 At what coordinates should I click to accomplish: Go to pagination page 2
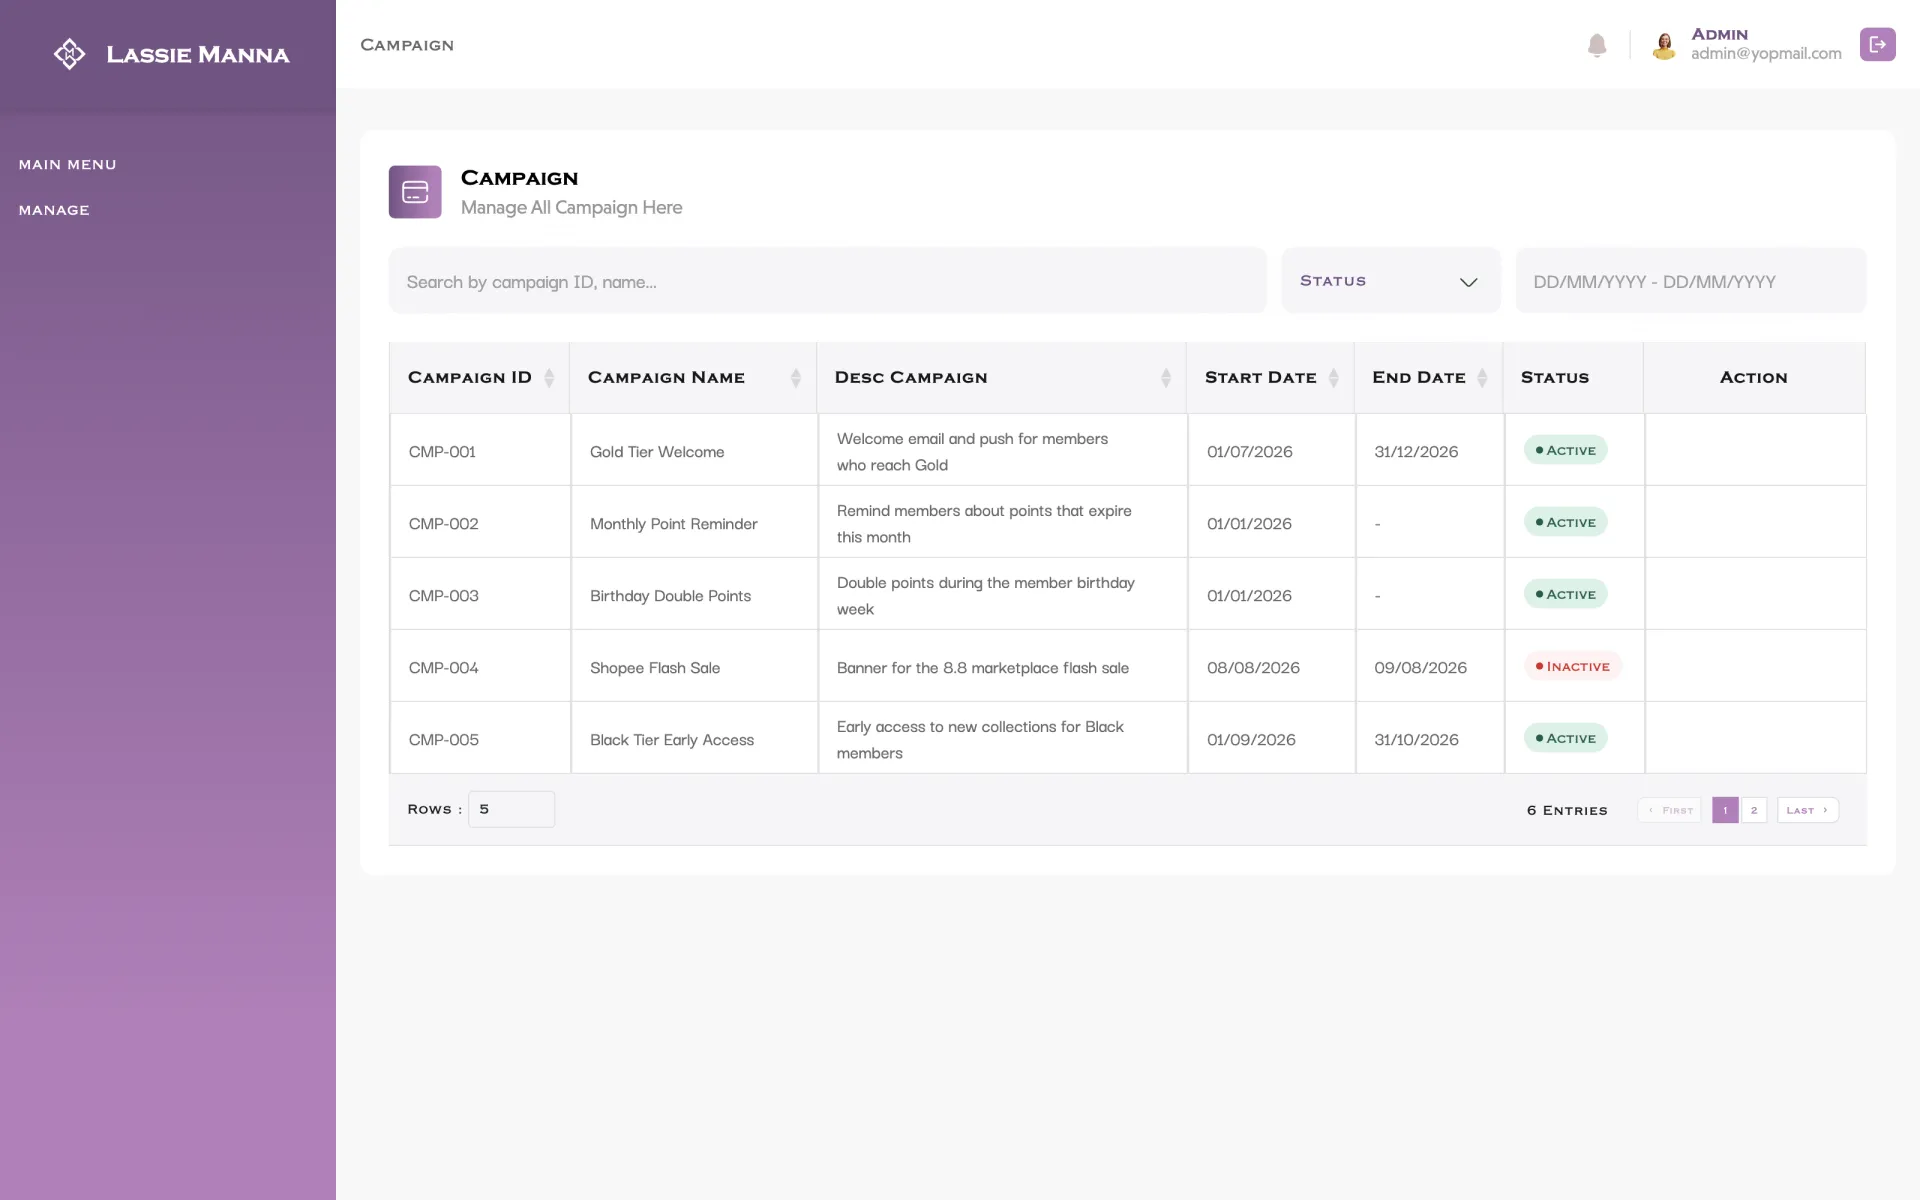1754,810
